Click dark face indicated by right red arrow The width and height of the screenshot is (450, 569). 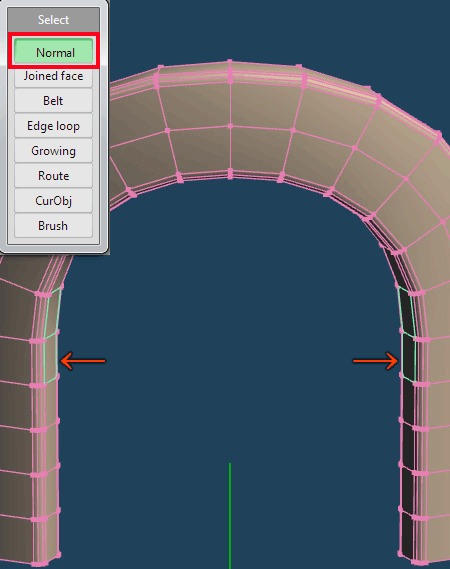pos(409,357)
